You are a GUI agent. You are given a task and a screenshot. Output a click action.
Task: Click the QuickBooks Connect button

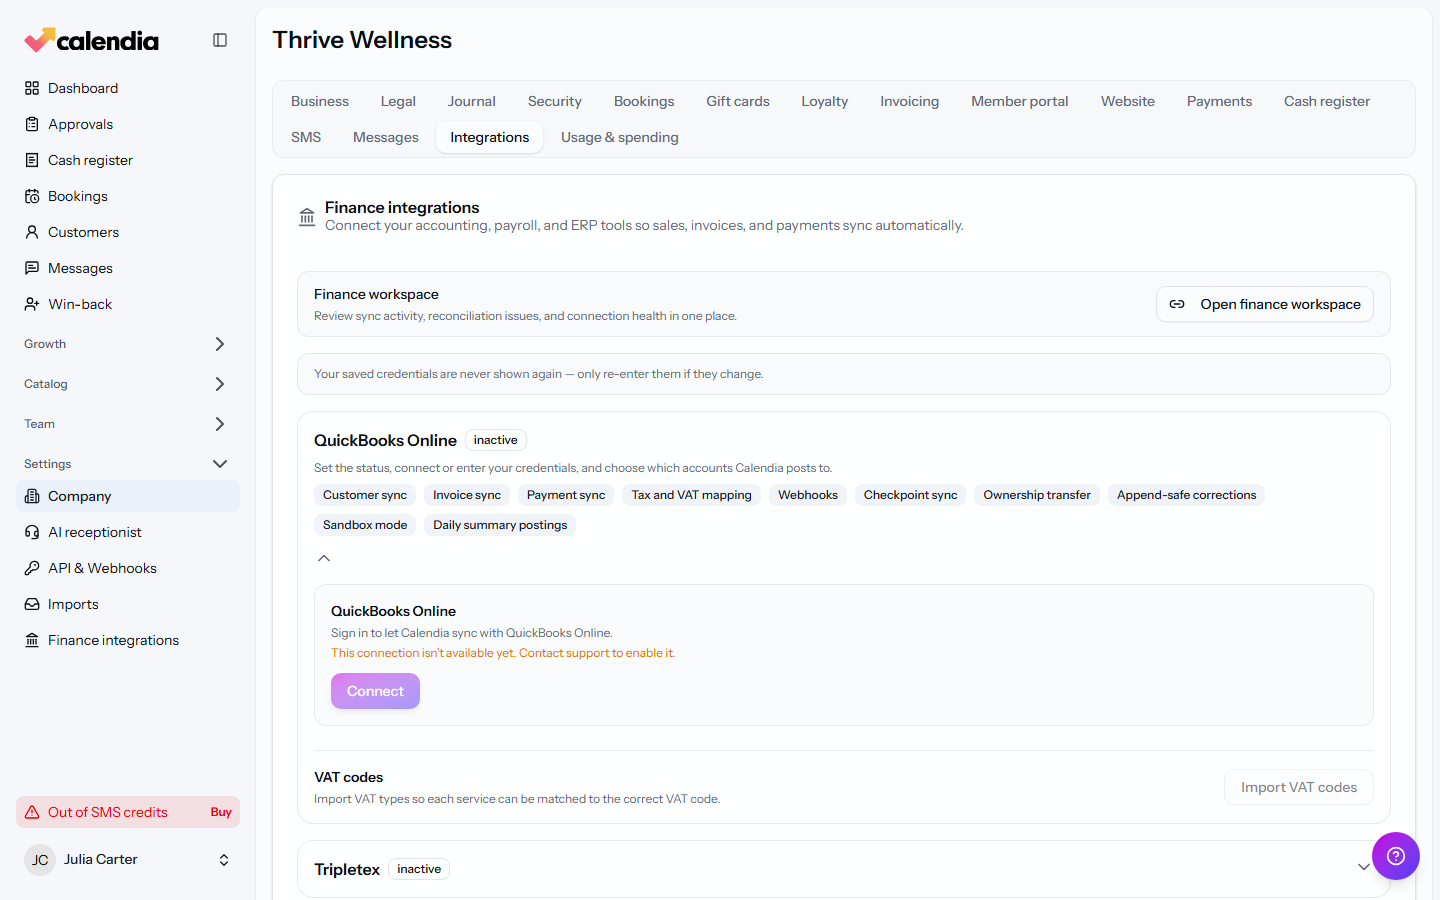375,691
